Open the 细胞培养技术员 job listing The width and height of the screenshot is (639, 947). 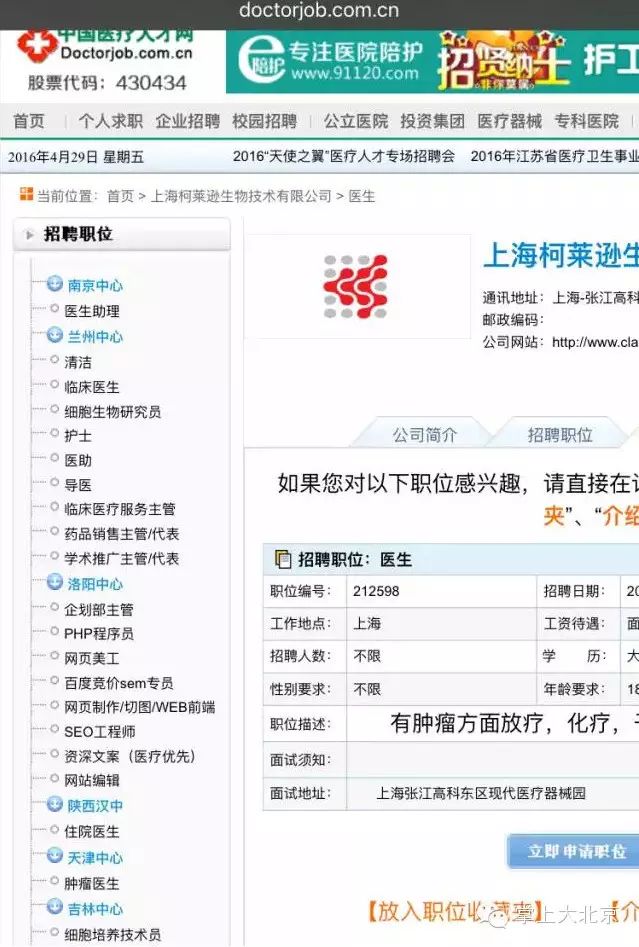(x=112, y=935)
